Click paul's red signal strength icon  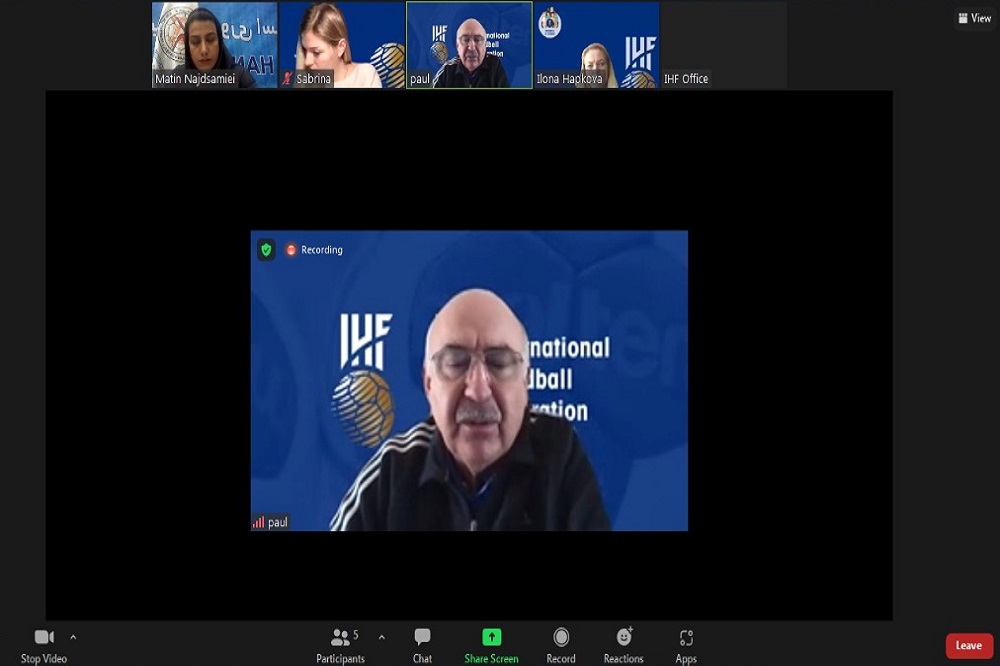258,522
